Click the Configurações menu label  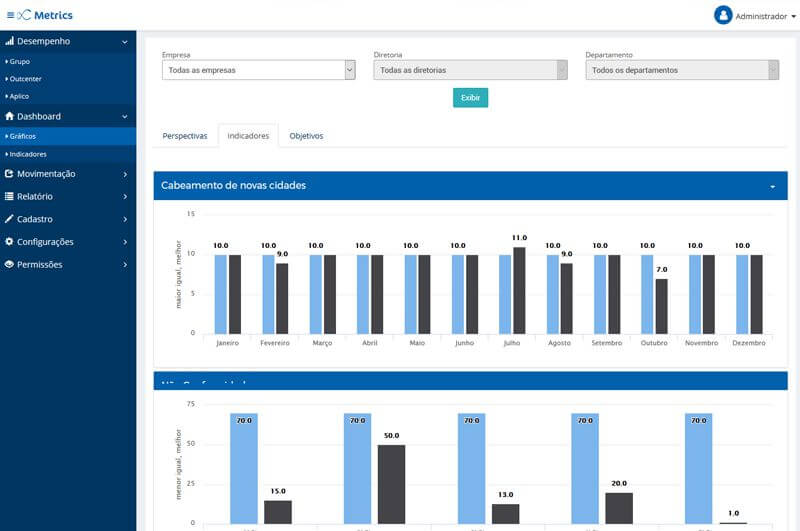tap(45, 242)
